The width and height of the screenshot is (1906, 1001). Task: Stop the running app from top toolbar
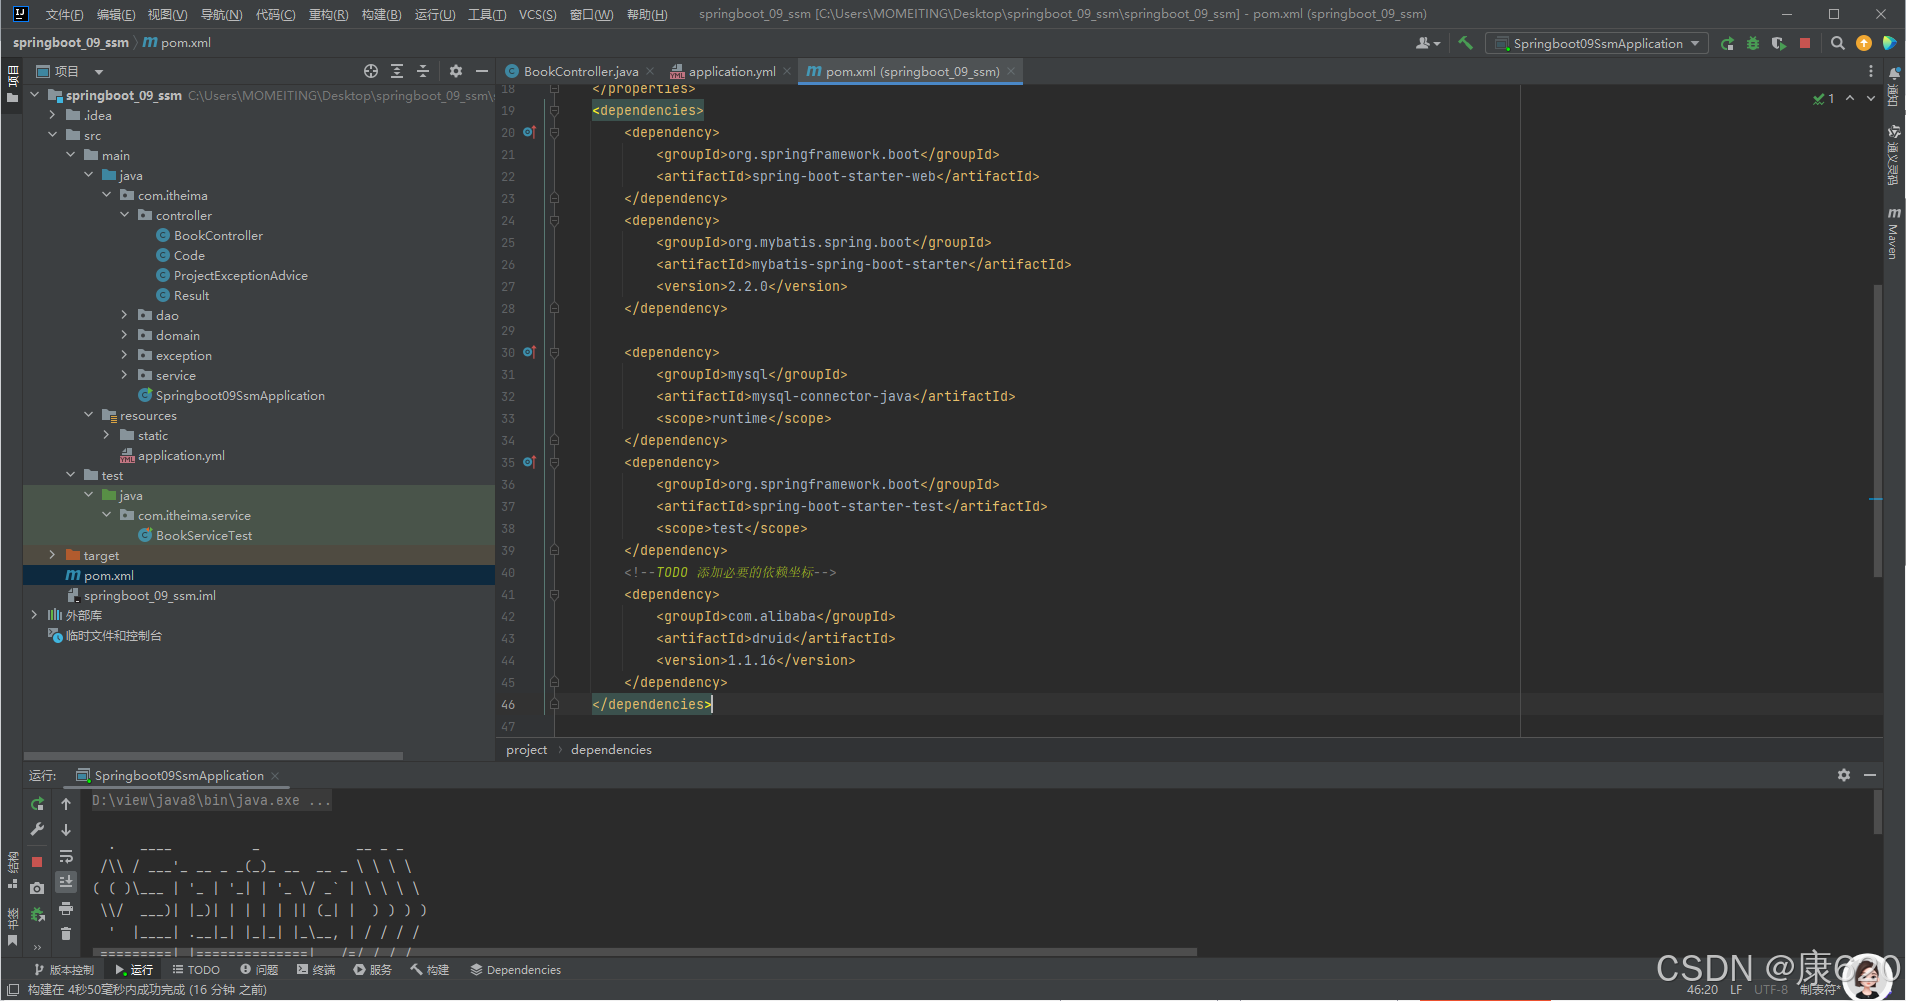point(1805,43)
